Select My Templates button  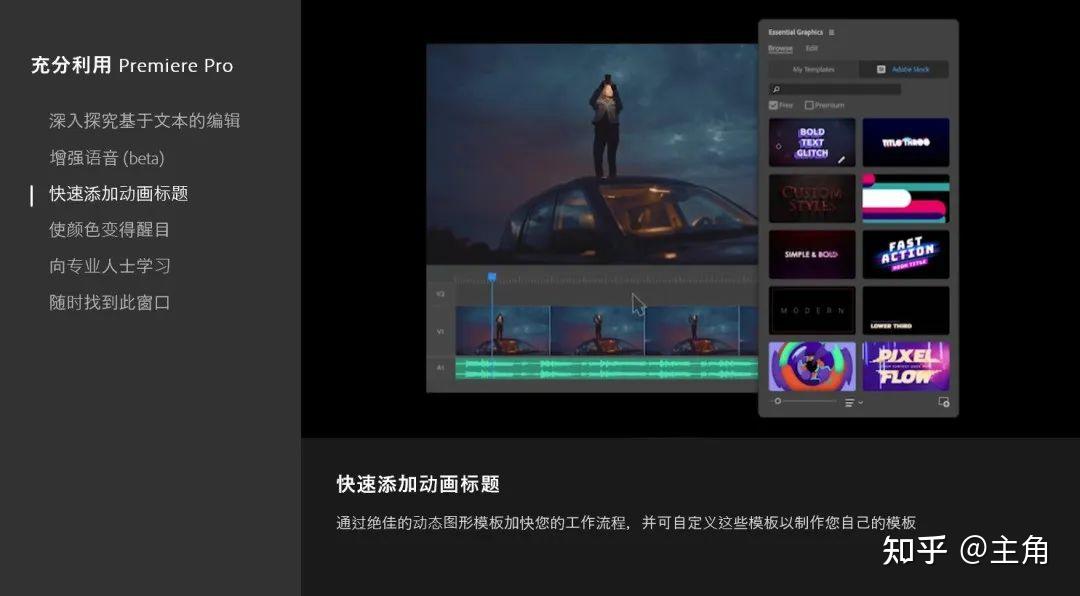click(813, 70)
